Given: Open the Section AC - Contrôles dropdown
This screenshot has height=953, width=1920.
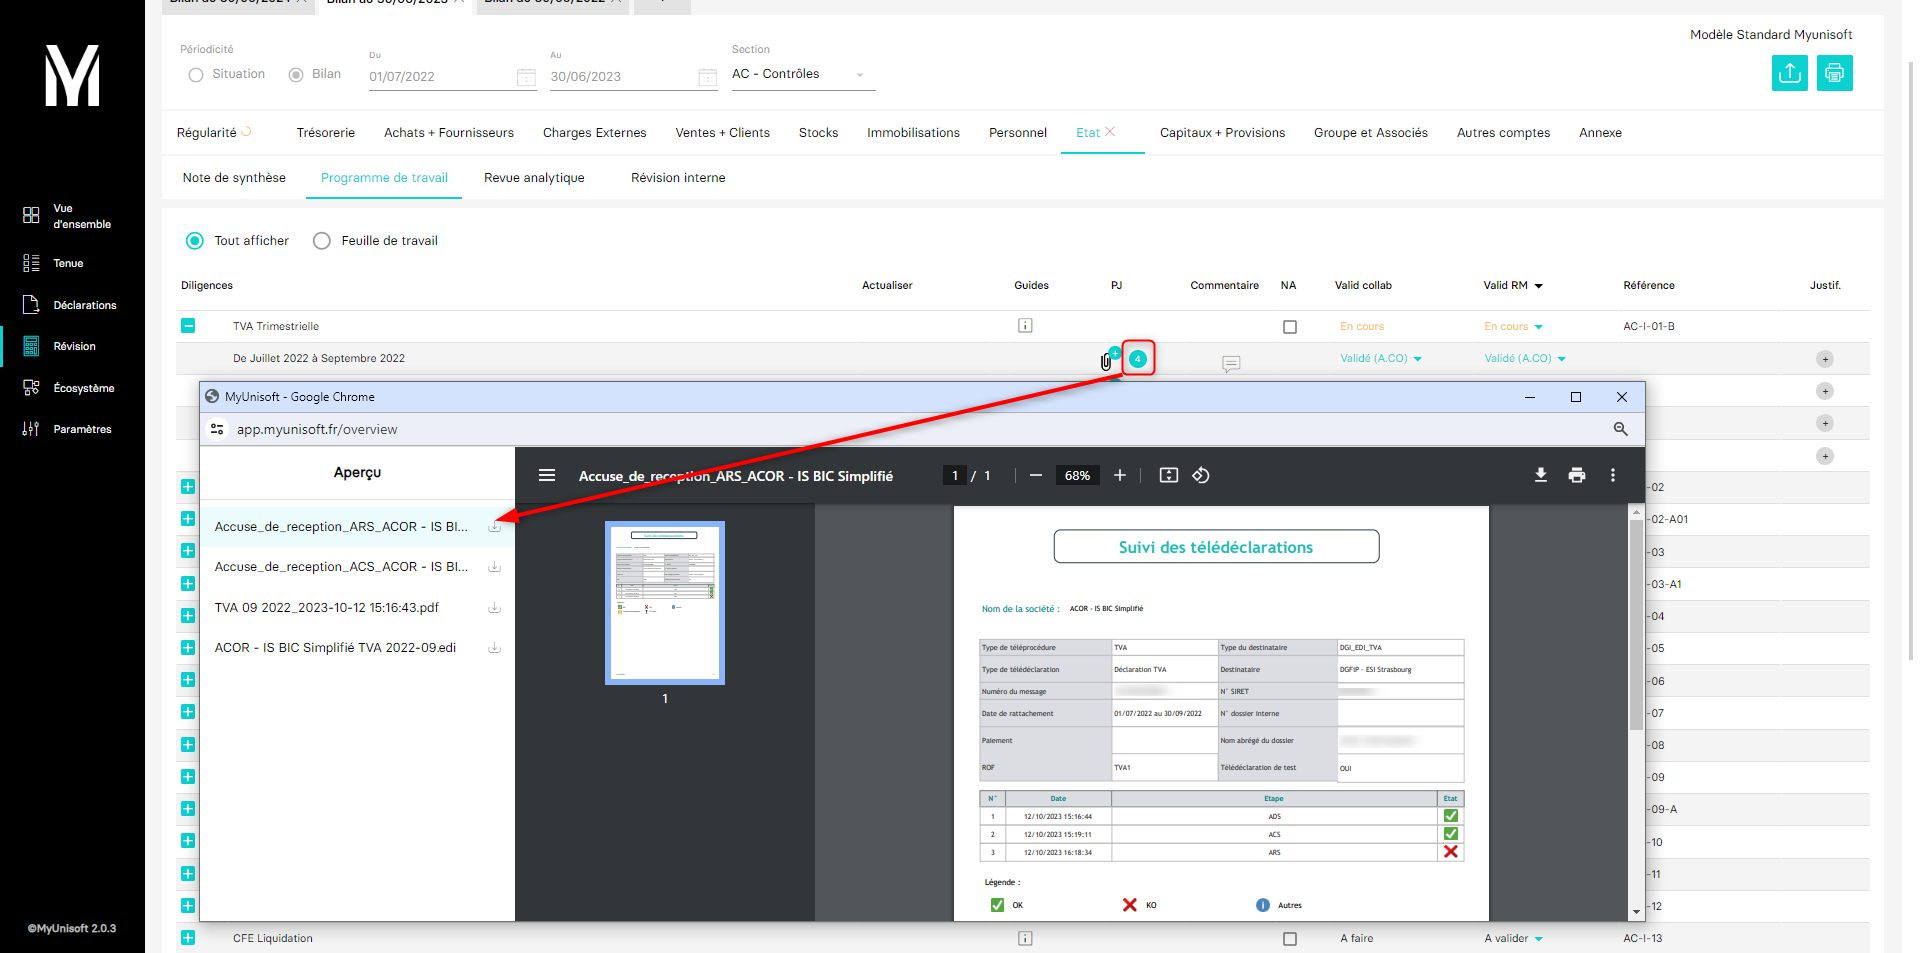Looking at the screenshot, I should pos(803,74).
